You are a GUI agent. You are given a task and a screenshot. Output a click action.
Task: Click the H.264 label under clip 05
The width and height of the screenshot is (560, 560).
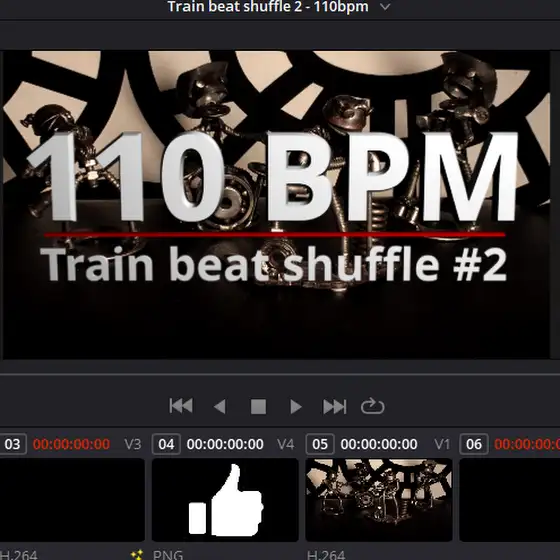pos(326,555)
